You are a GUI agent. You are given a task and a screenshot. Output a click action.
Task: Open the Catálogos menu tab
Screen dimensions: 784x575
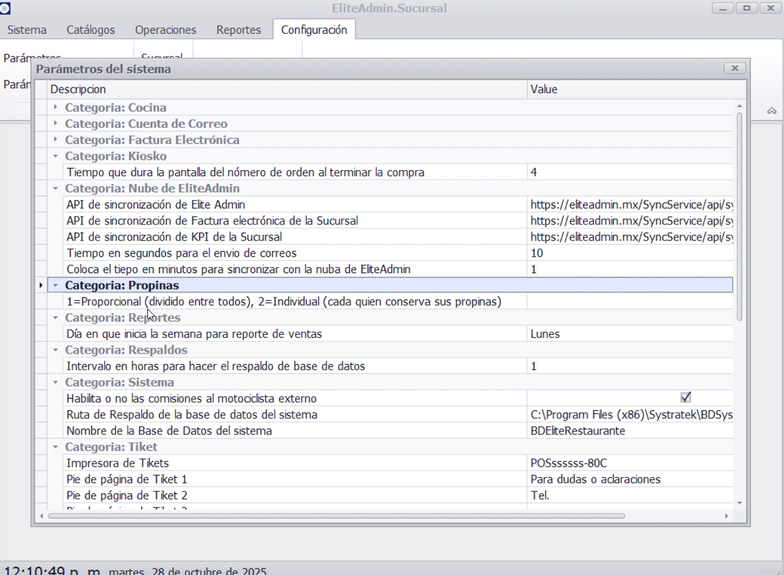pyautogui.click(x=90, y=30)
